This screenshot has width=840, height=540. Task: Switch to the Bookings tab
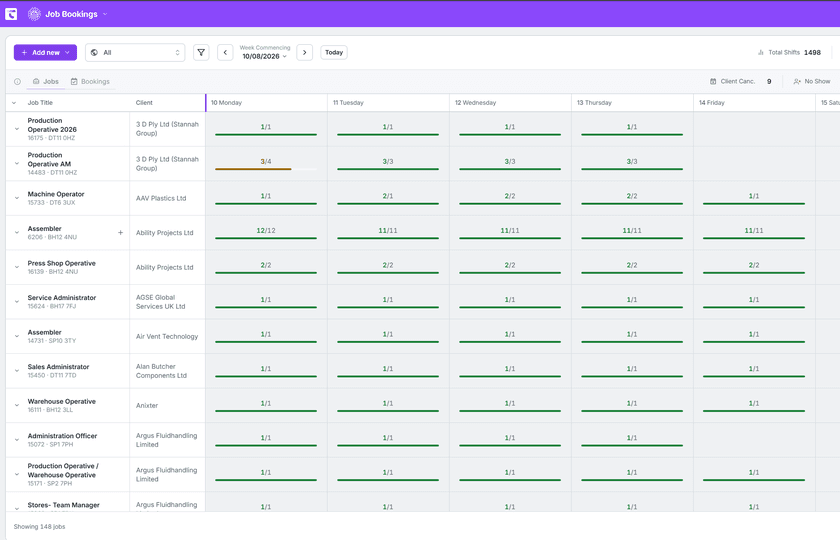(91, 81)
